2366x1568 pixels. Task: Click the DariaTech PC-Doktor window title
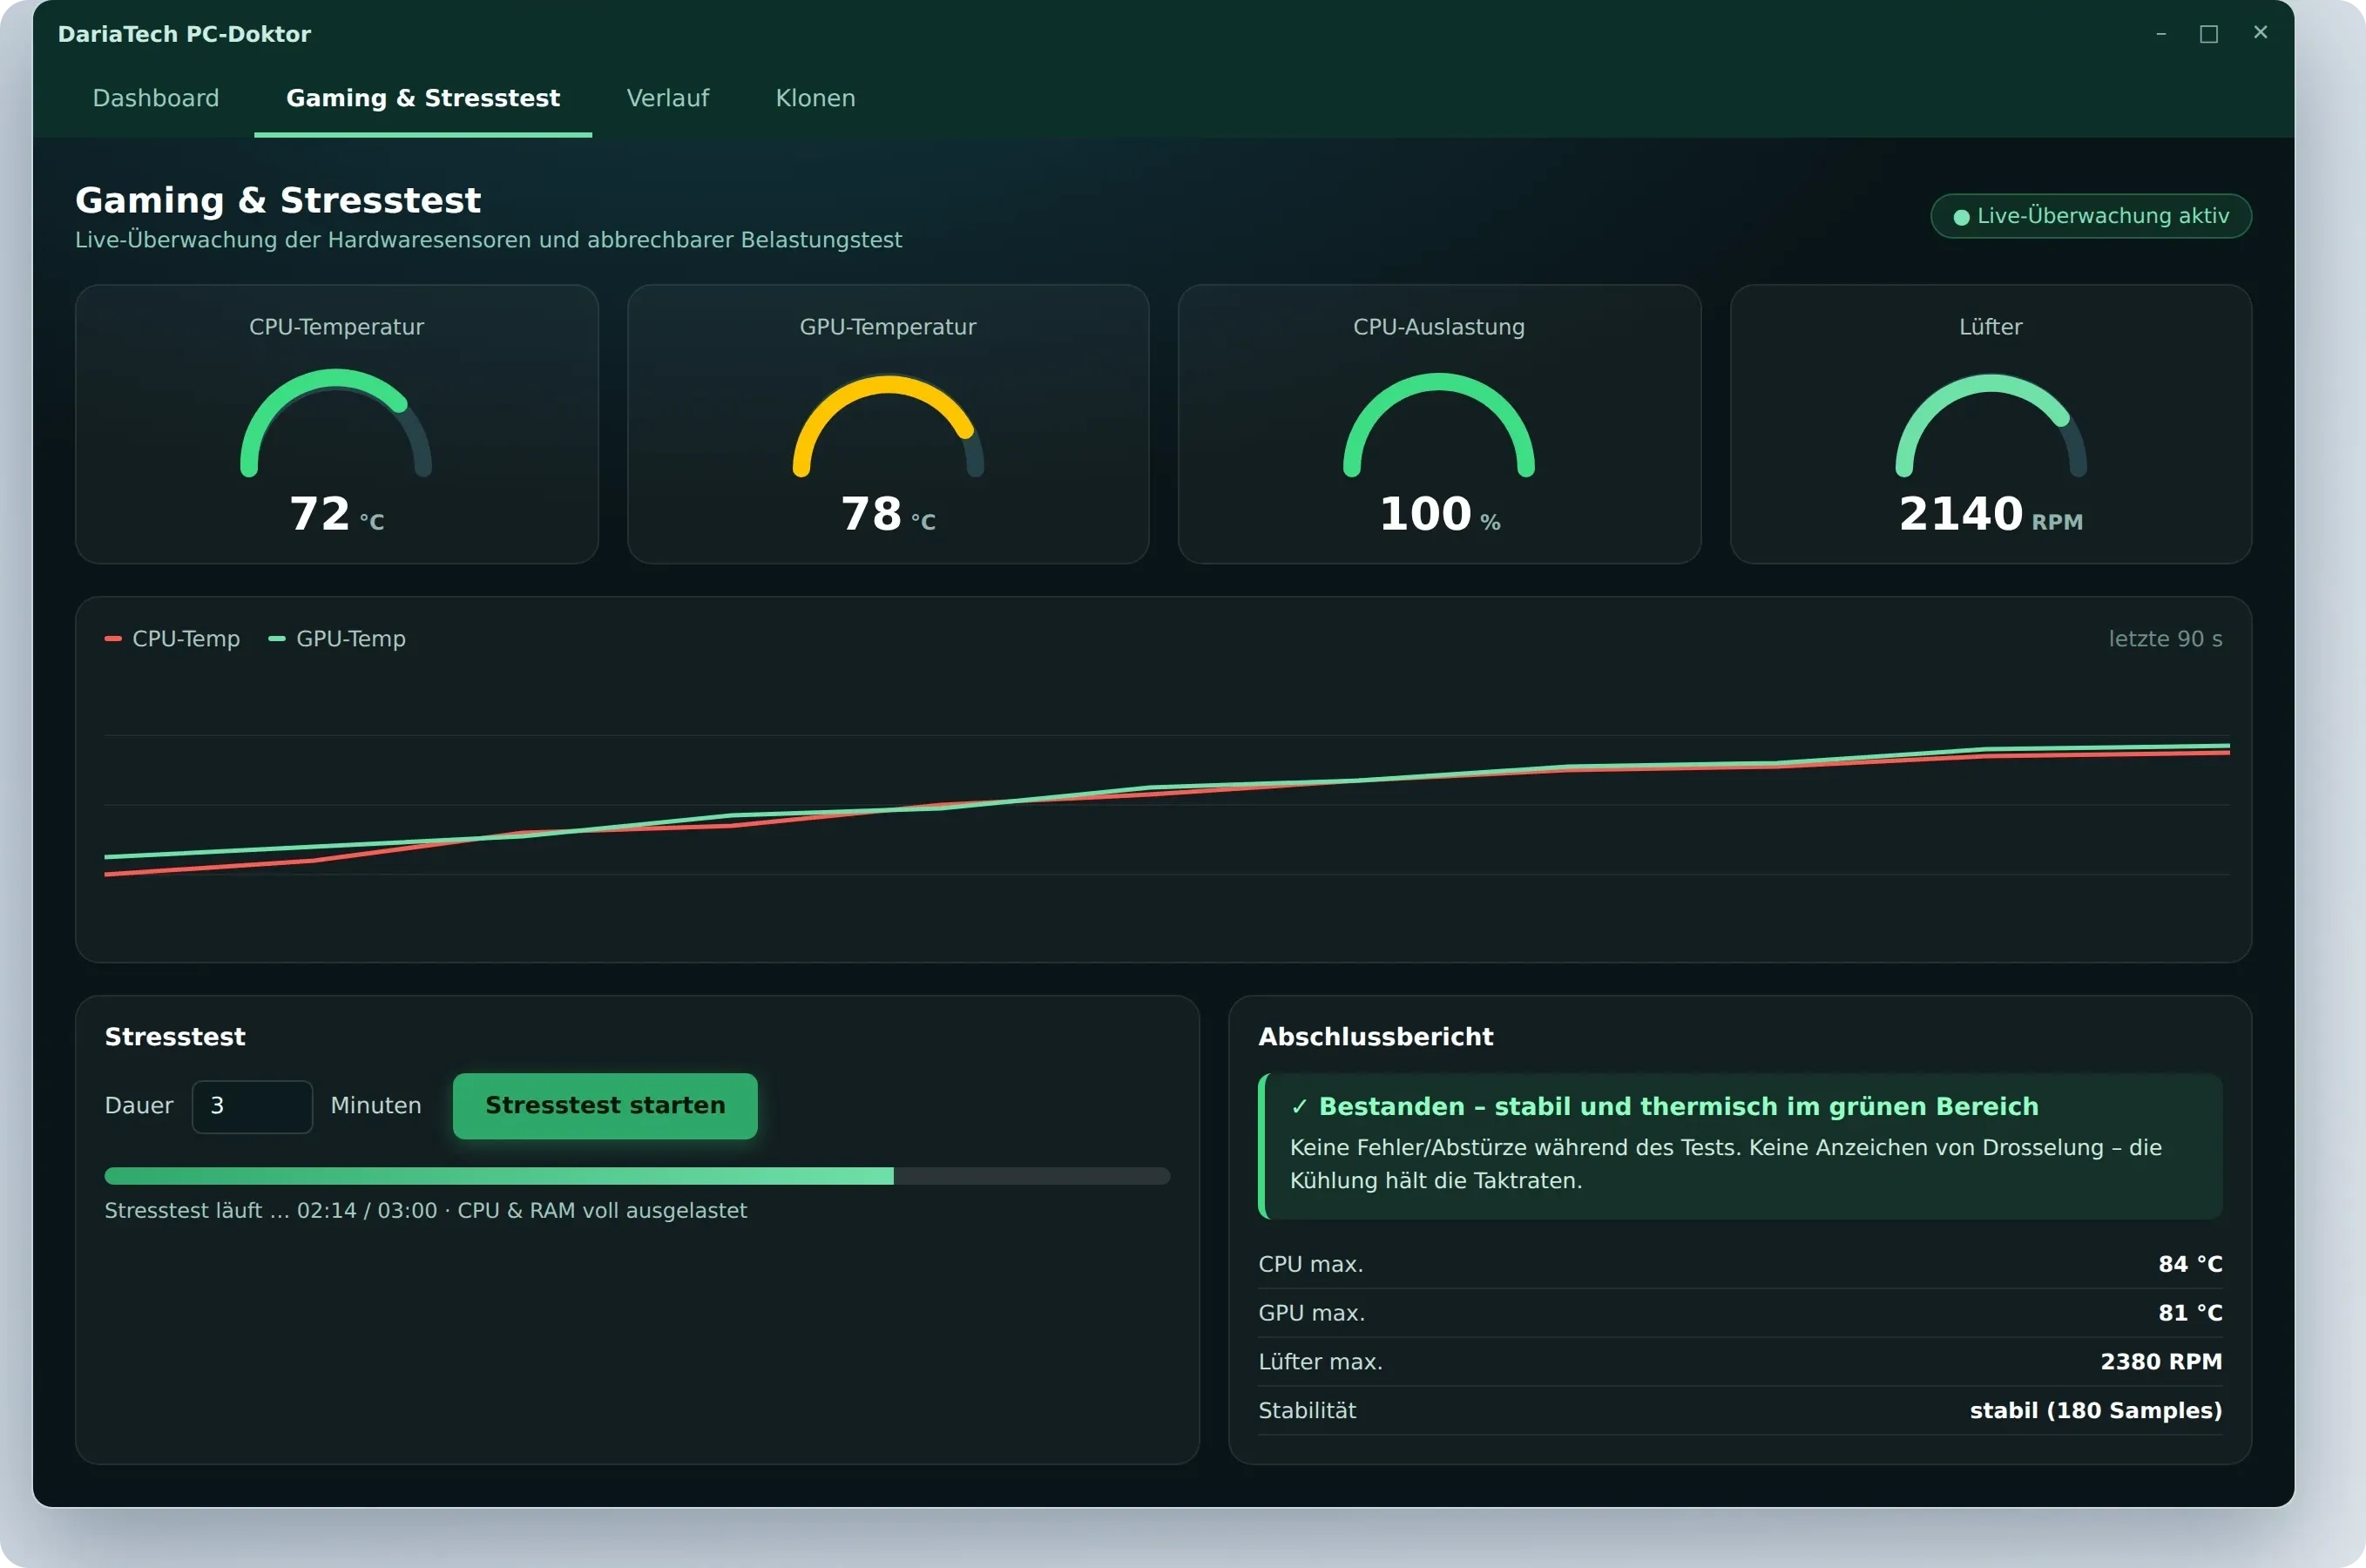[x=184, y=34]
